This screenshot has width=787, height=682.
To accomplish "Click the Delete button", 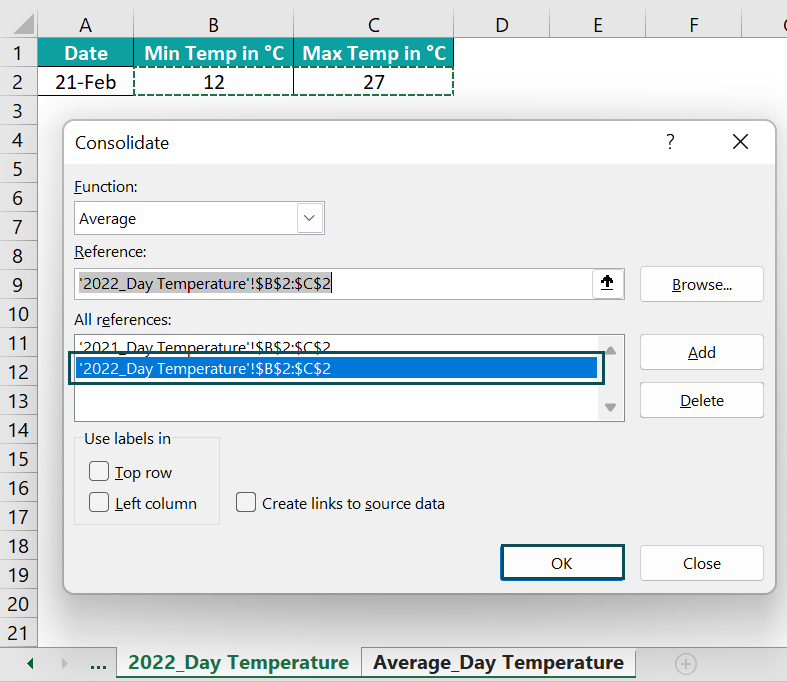I will pos(702,400).
